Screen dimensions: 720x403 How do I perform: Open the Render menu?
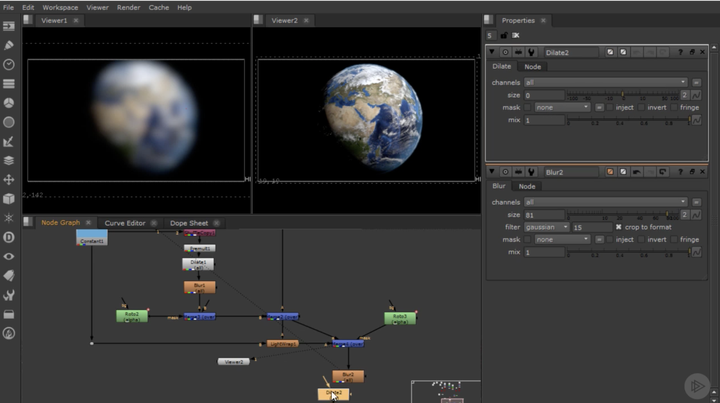(x=129, y=7)
